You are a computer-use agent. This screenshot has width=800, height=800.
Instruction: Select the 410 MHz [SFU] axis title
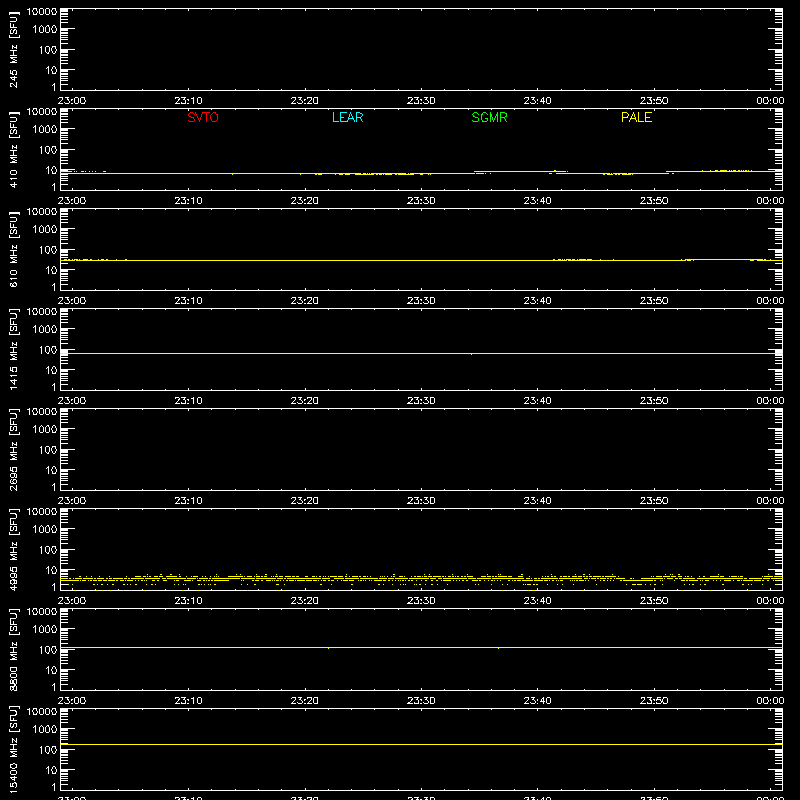point(13,149)
